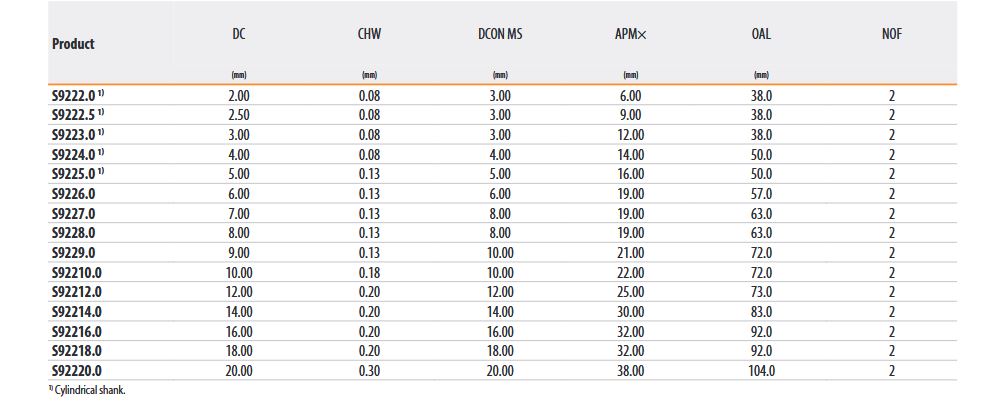
Task: Select product S9226.0
Action: 73,194
